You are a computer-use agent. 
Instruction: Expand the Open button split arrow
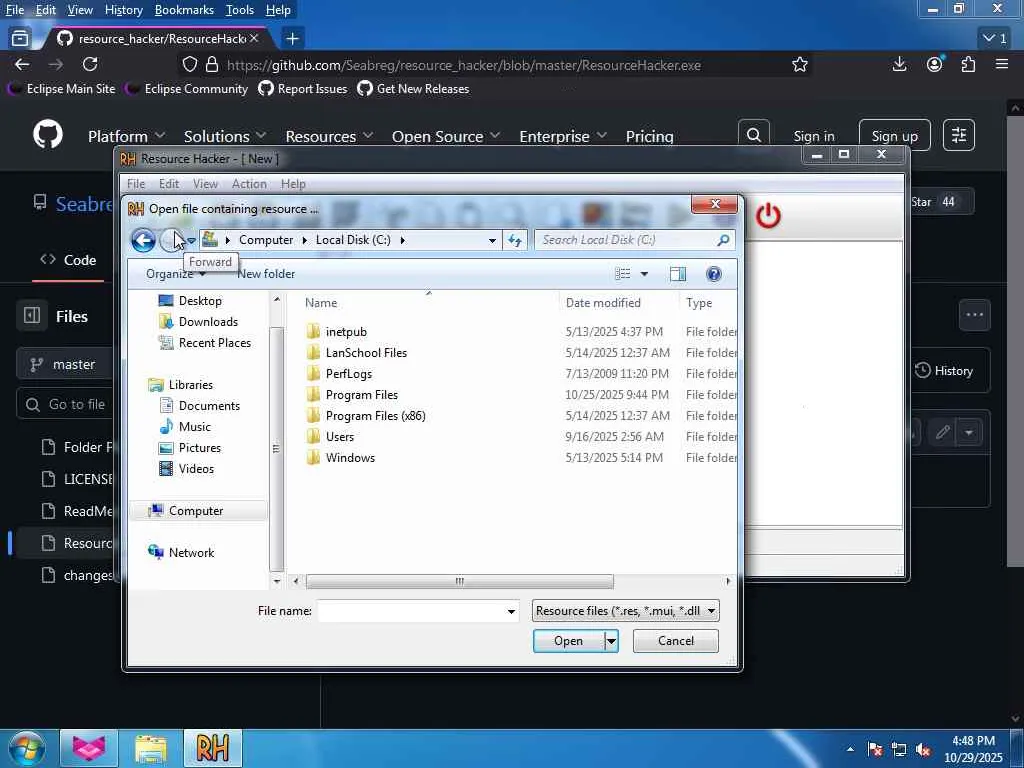click(x=611, y=641)
